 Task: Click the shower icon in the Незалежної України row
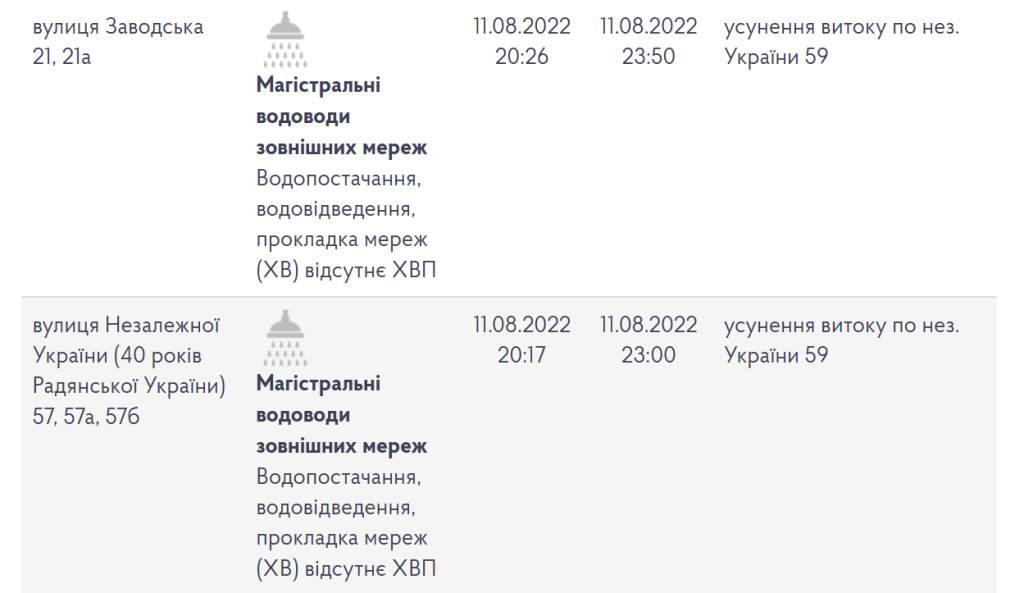click(x=287, y=338)
